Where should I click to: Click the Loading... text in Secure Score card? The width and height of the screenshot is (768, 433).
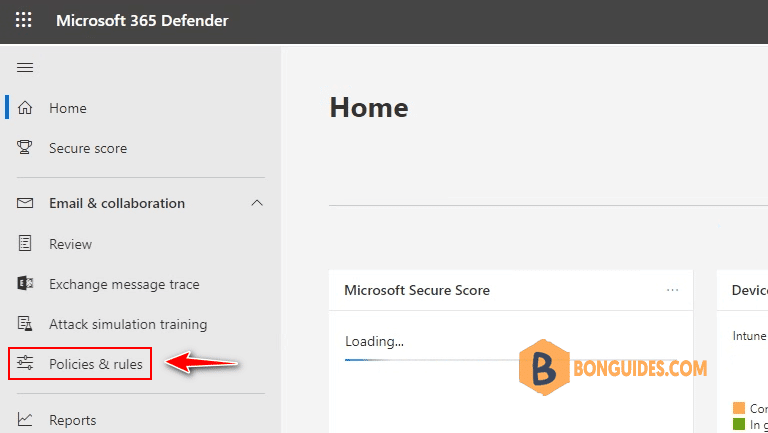pos(374,341)
